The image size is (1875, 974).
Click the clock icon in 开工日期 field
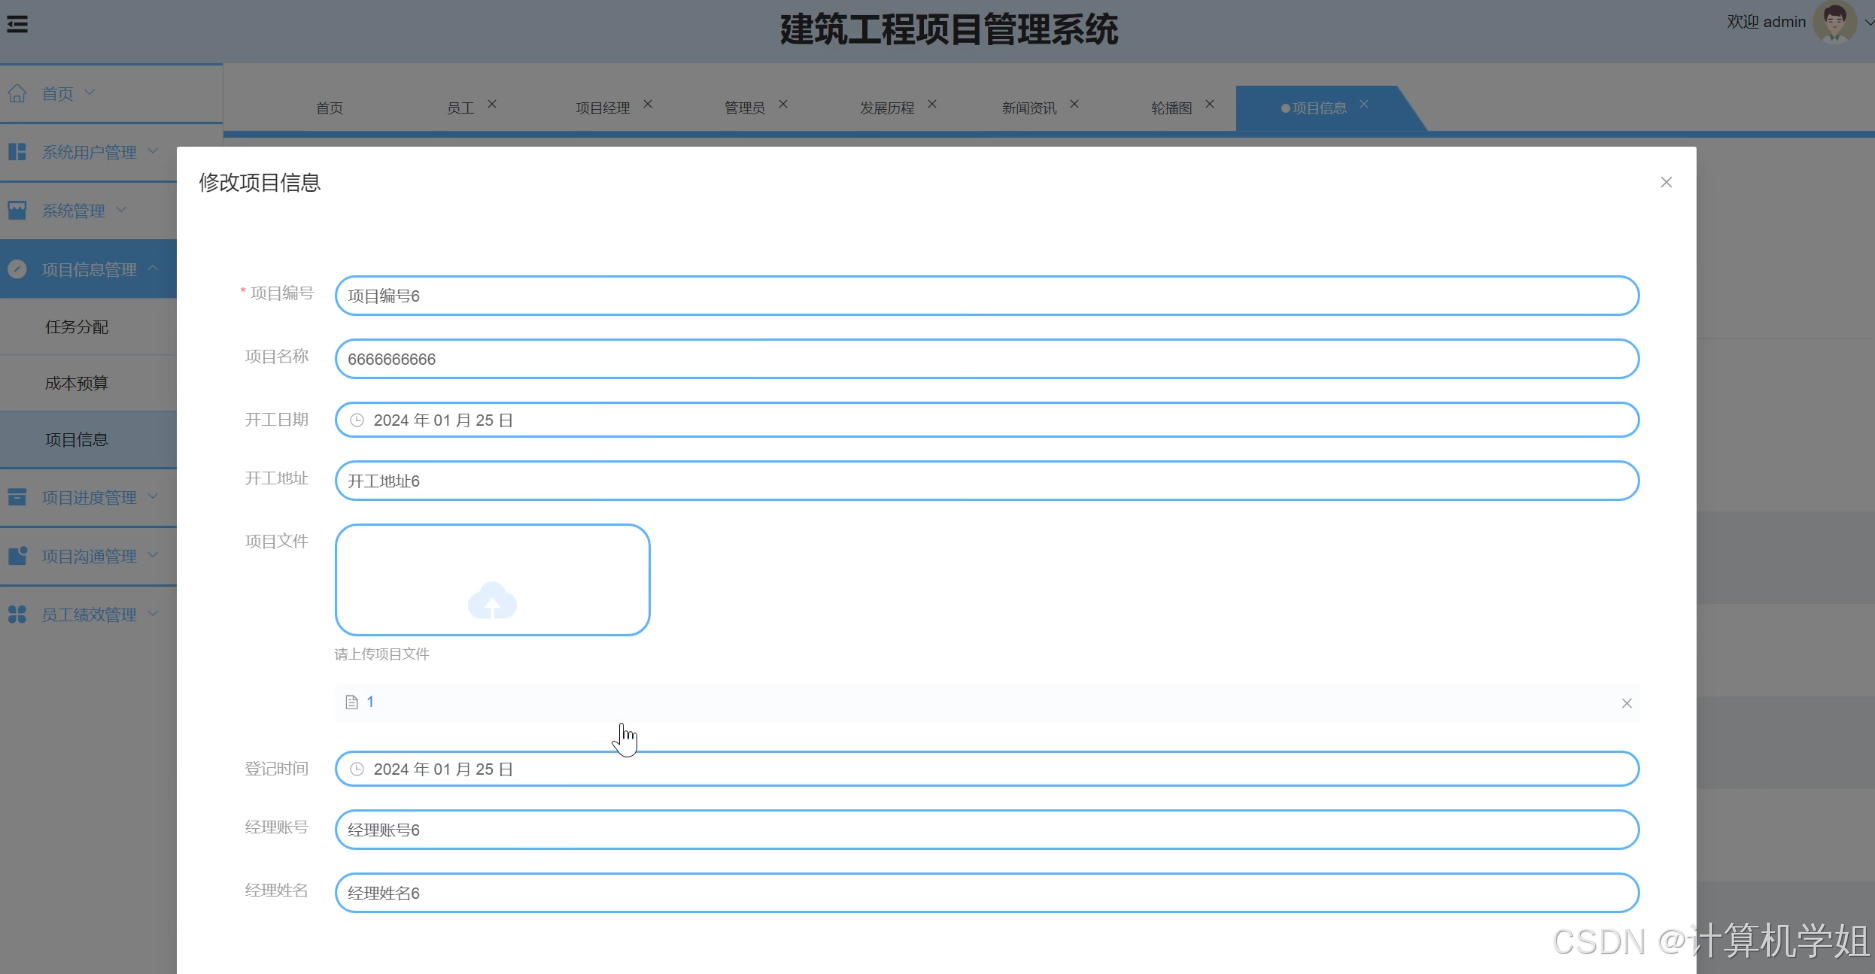[x=357, y=420]
